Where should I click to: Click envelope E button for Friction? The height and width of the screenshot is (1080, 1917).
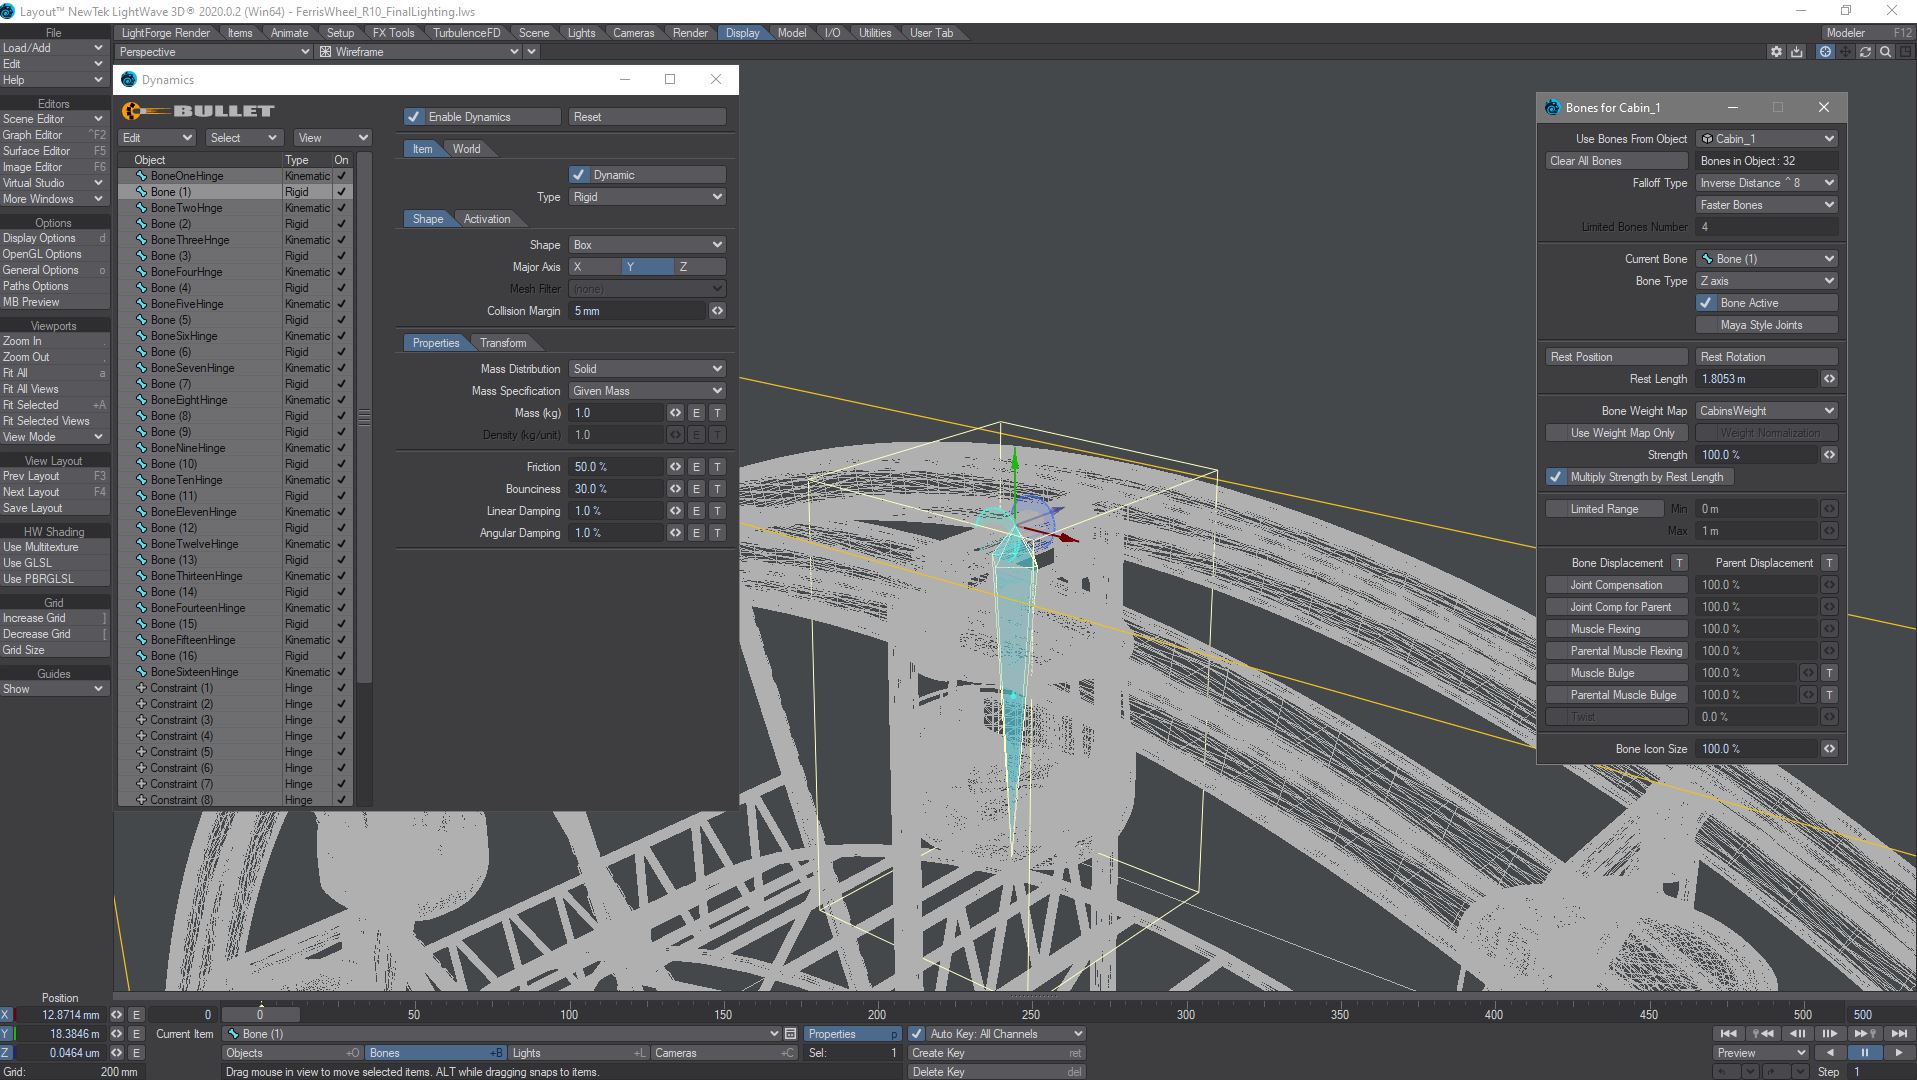tap(696, 467)
